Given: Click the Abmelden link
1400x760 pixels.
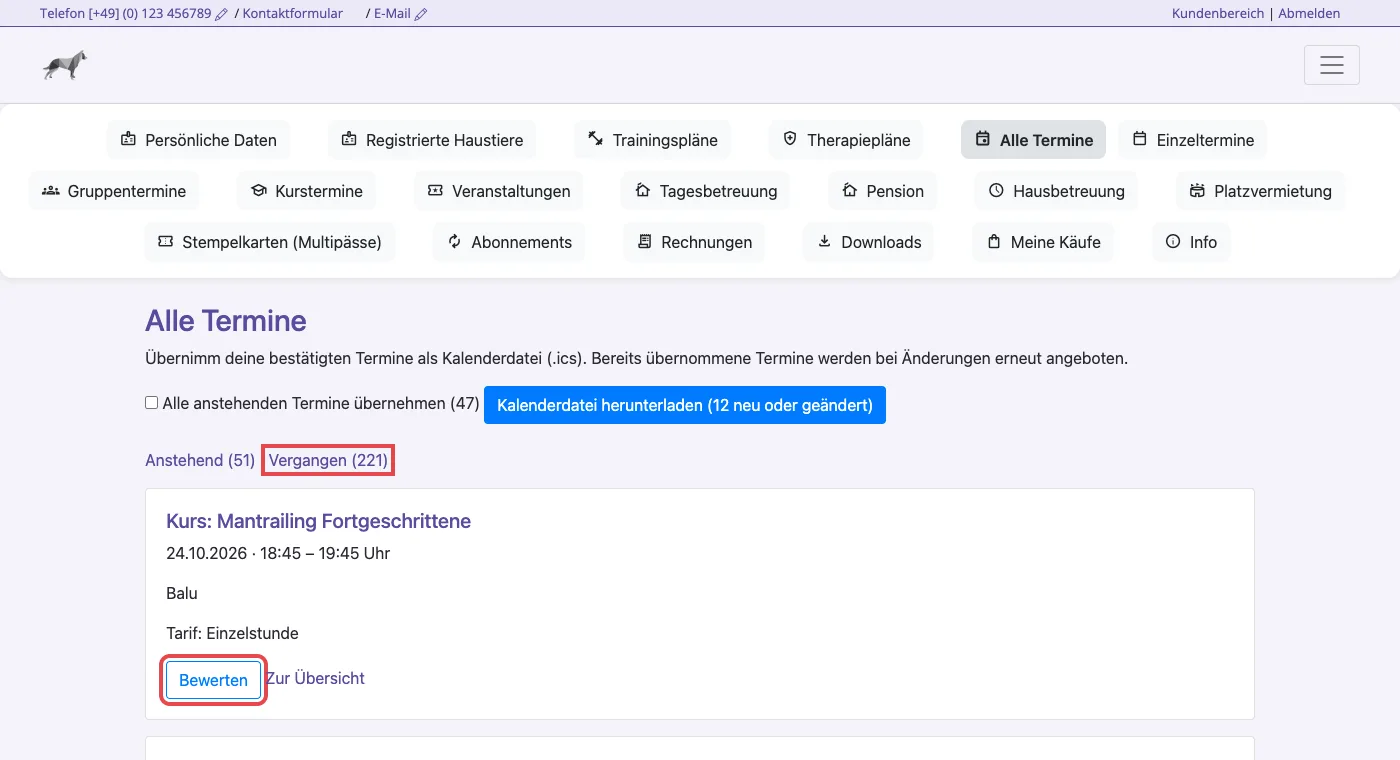Looking at the screenshot, I should tap(1309, 14).
